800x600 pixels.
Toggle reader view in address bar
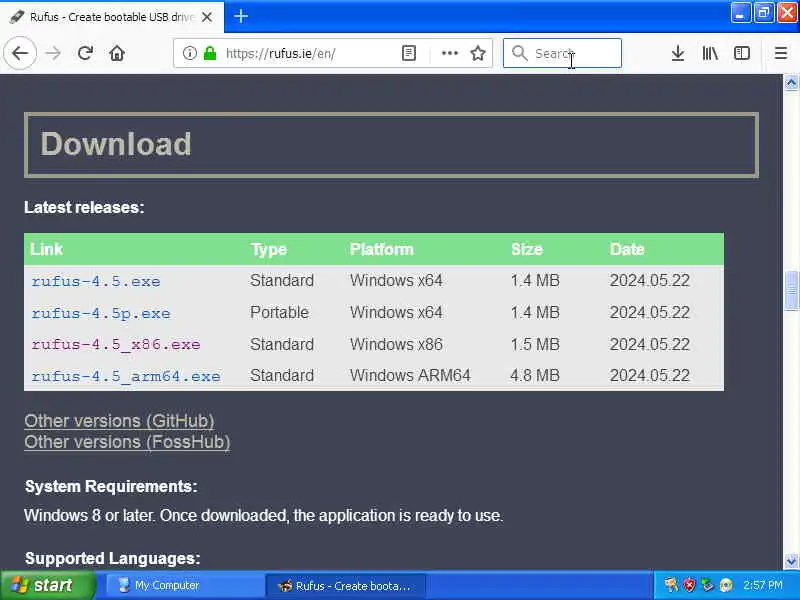tap(409, 53)
